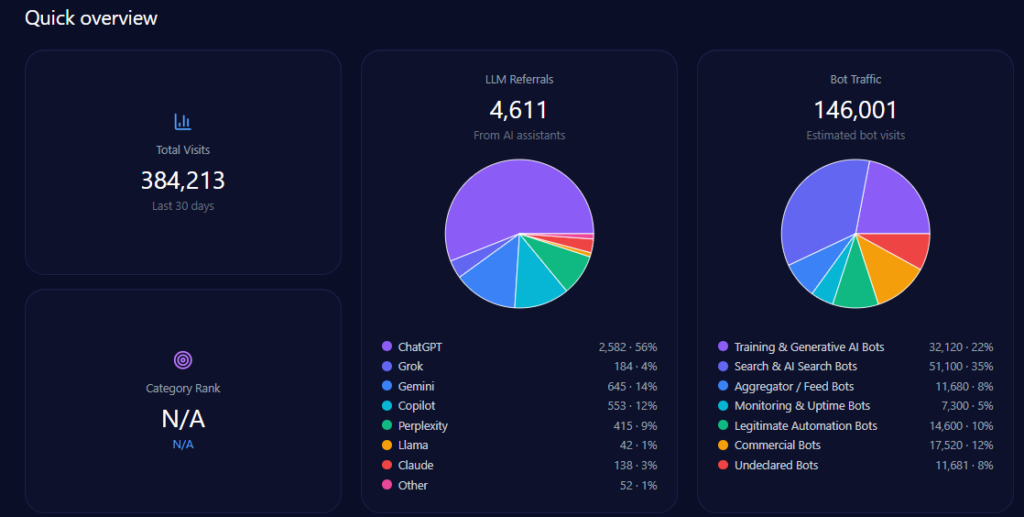The height and width of the screenshot is (517, 1024).
Task: Click the Claude legend label
Action: [415, 466]
